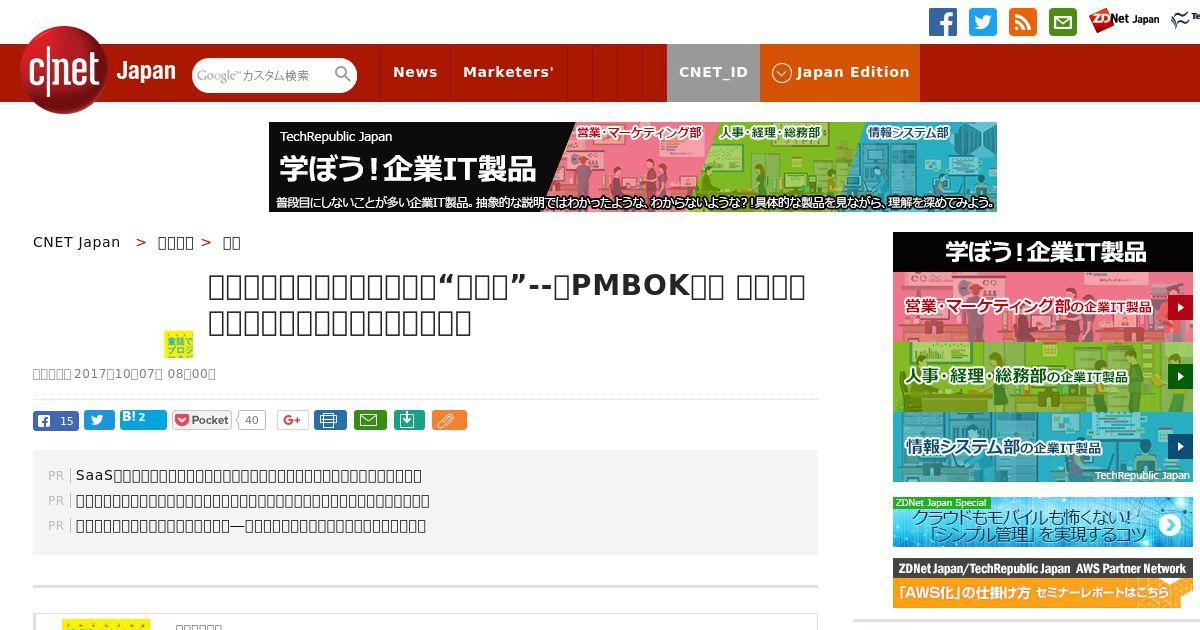Print the article using printer icon

pos(330,421)
